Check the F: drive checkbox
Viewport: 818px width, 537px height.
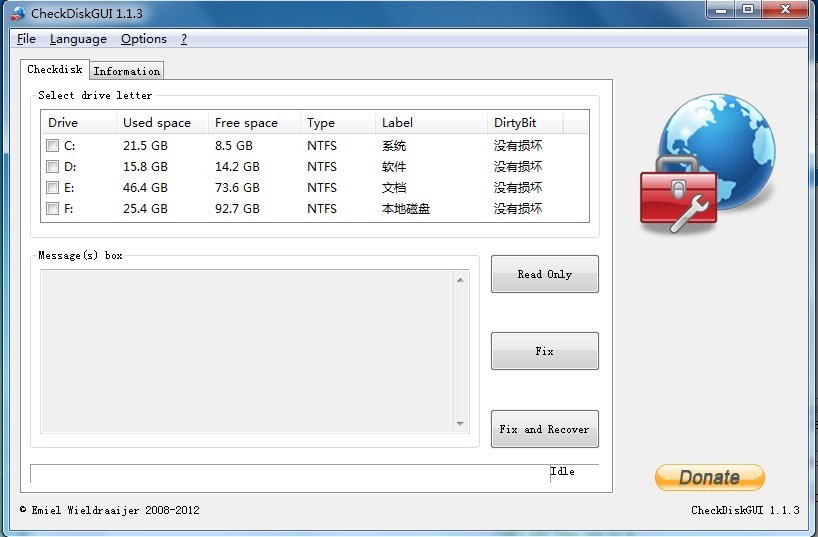coord(52,209)
